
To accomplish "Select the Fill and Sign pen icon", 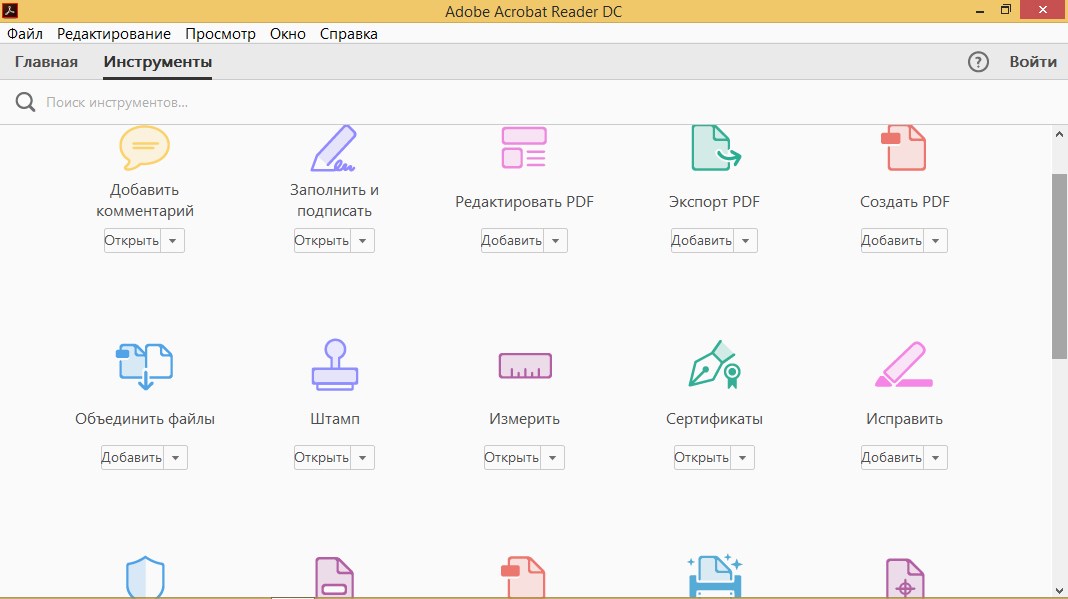I will tap(334, 147).
